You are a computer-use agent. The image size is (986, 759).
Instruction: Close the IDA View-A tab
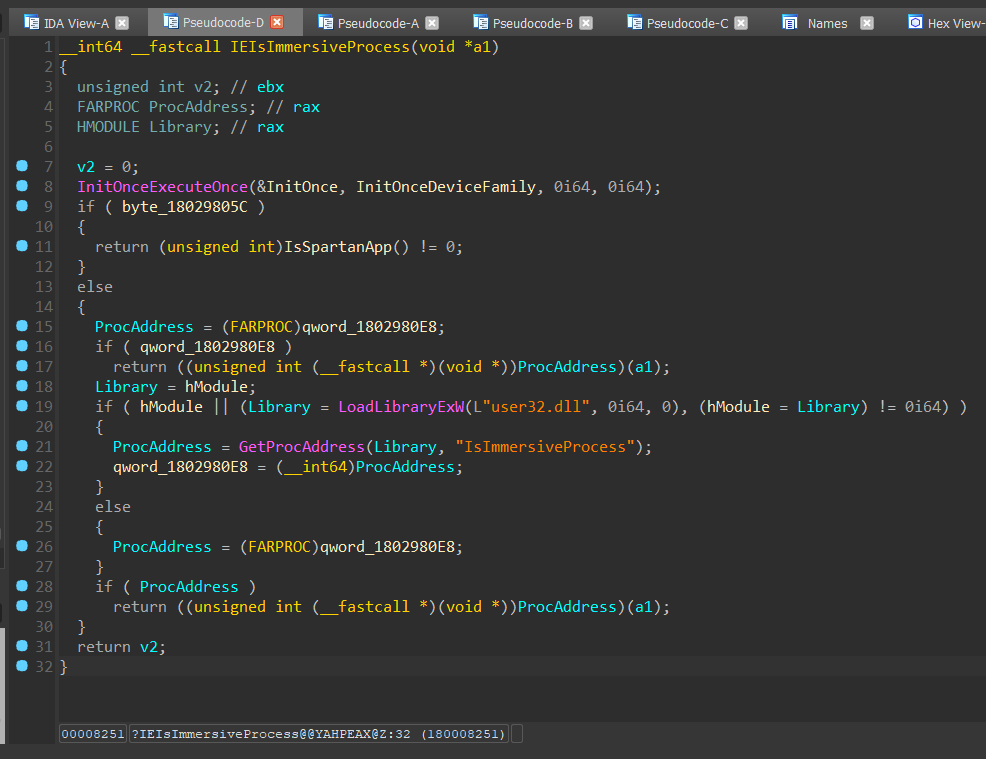(122, 22)
